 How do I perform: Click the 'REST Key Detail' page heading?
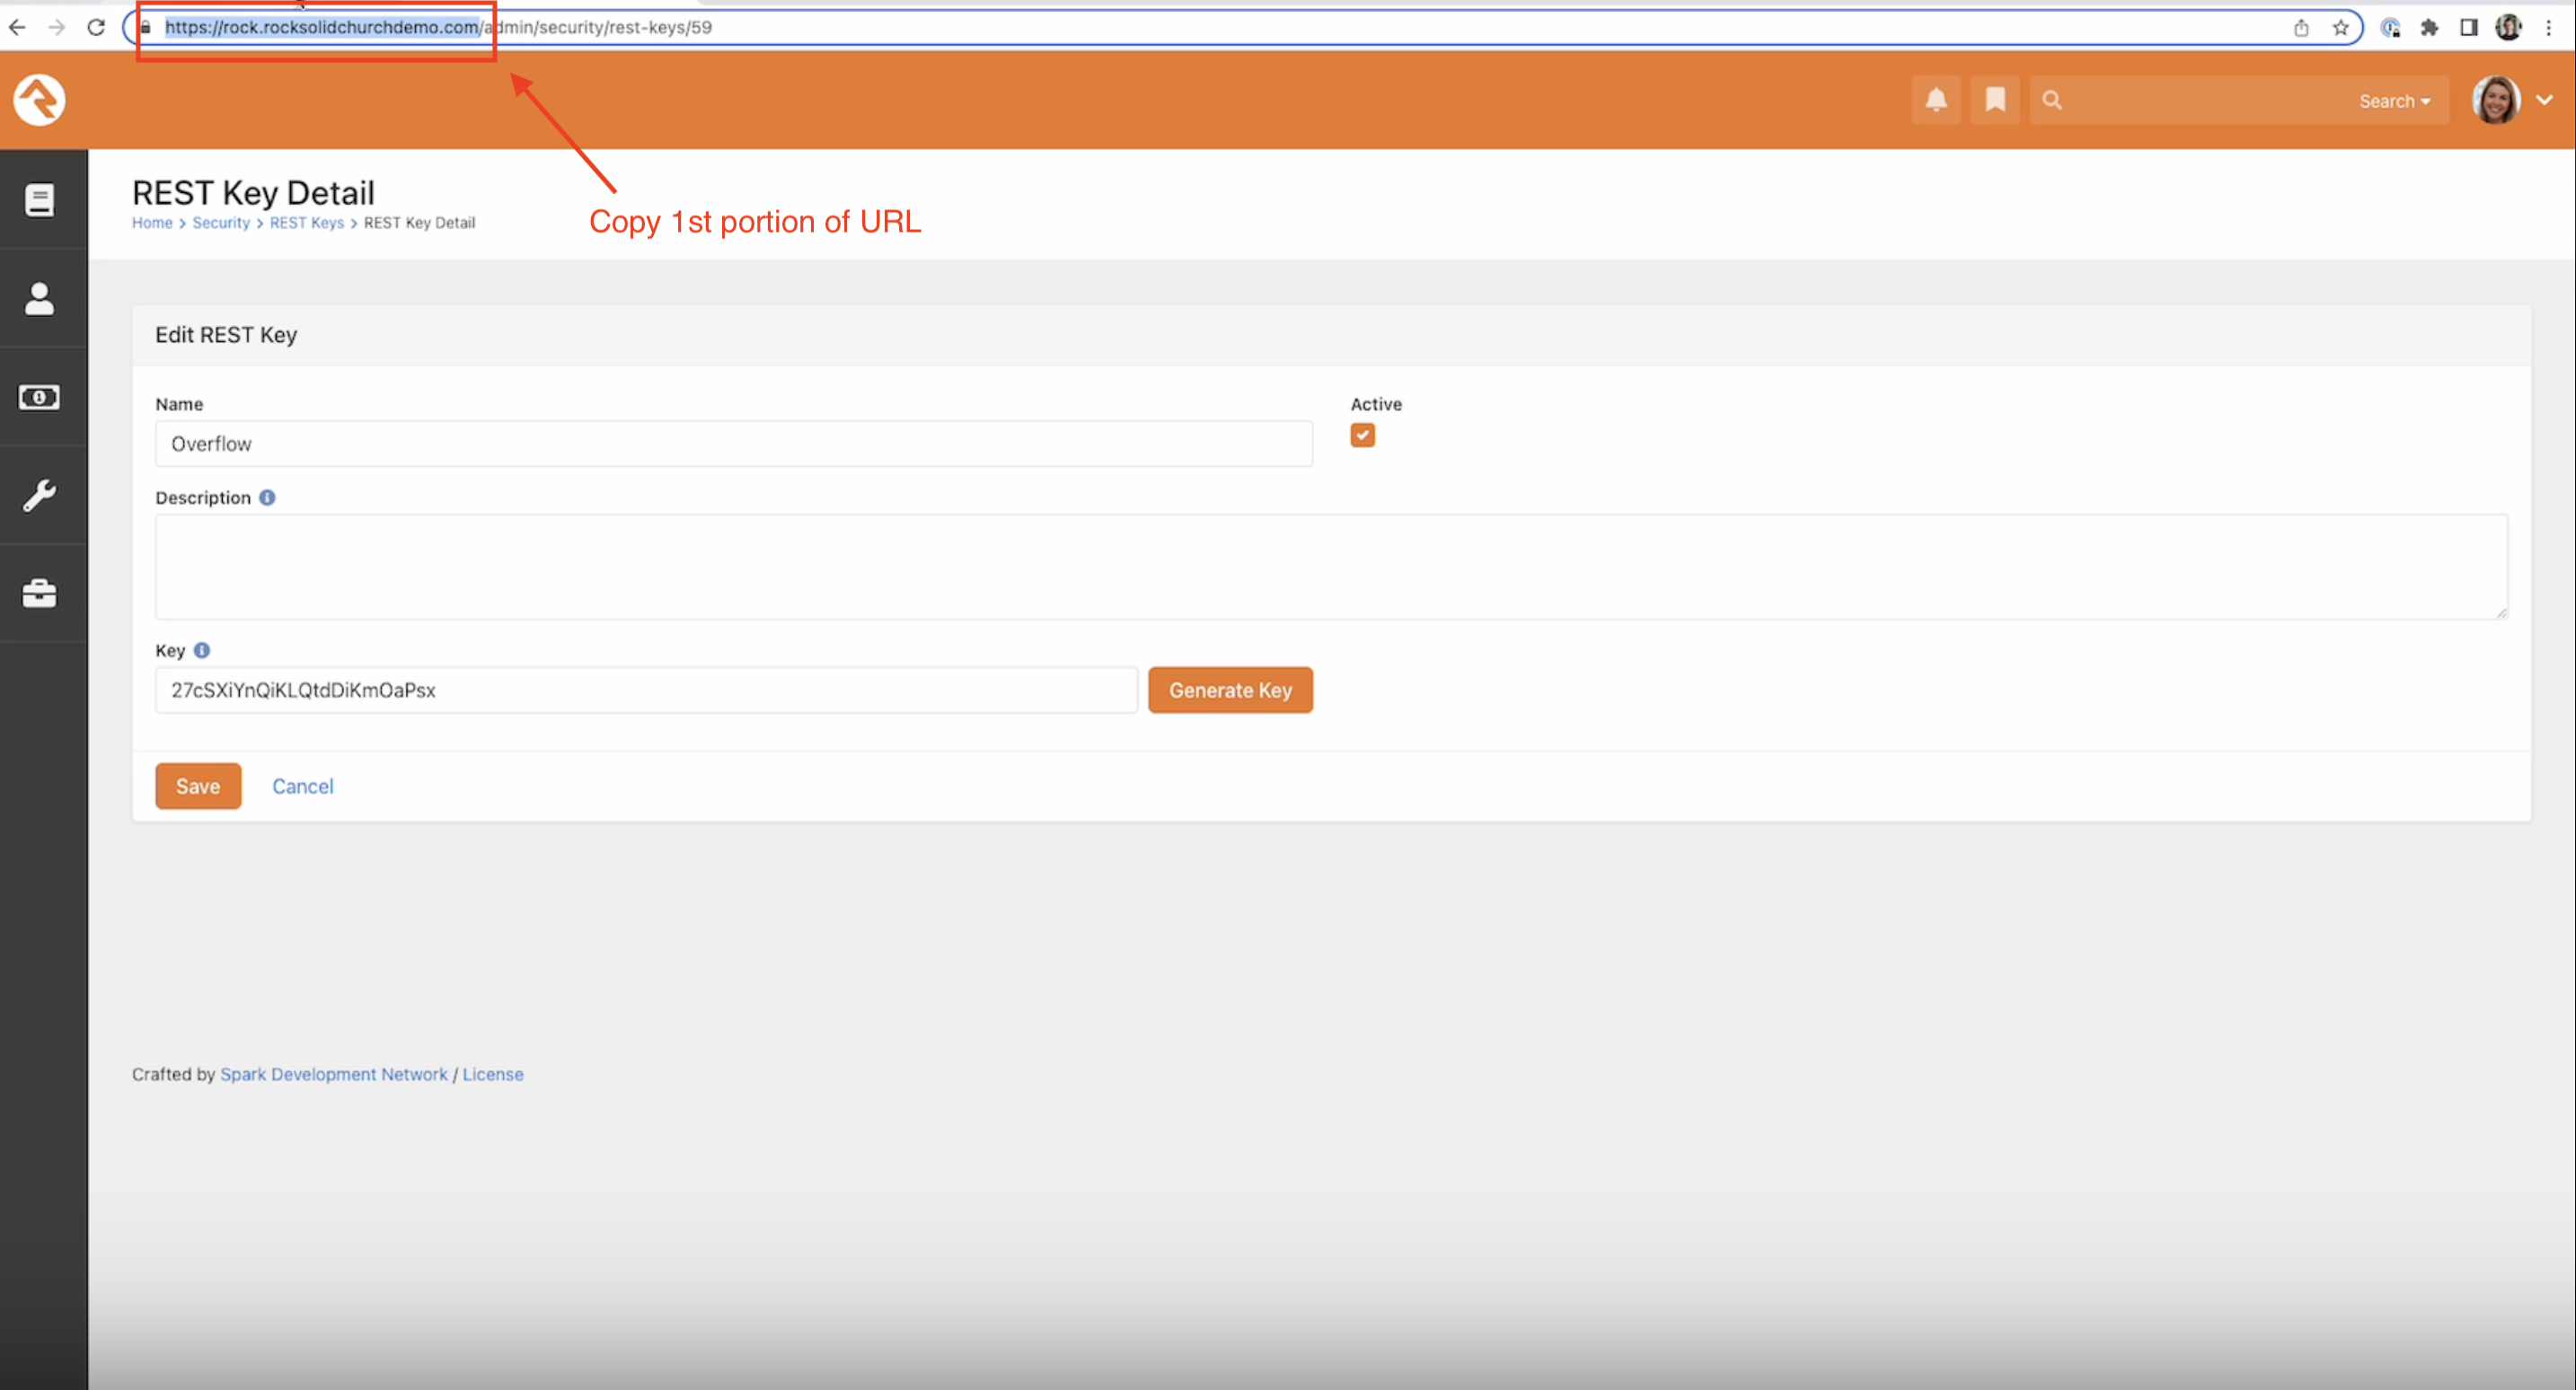click(253, 192)
